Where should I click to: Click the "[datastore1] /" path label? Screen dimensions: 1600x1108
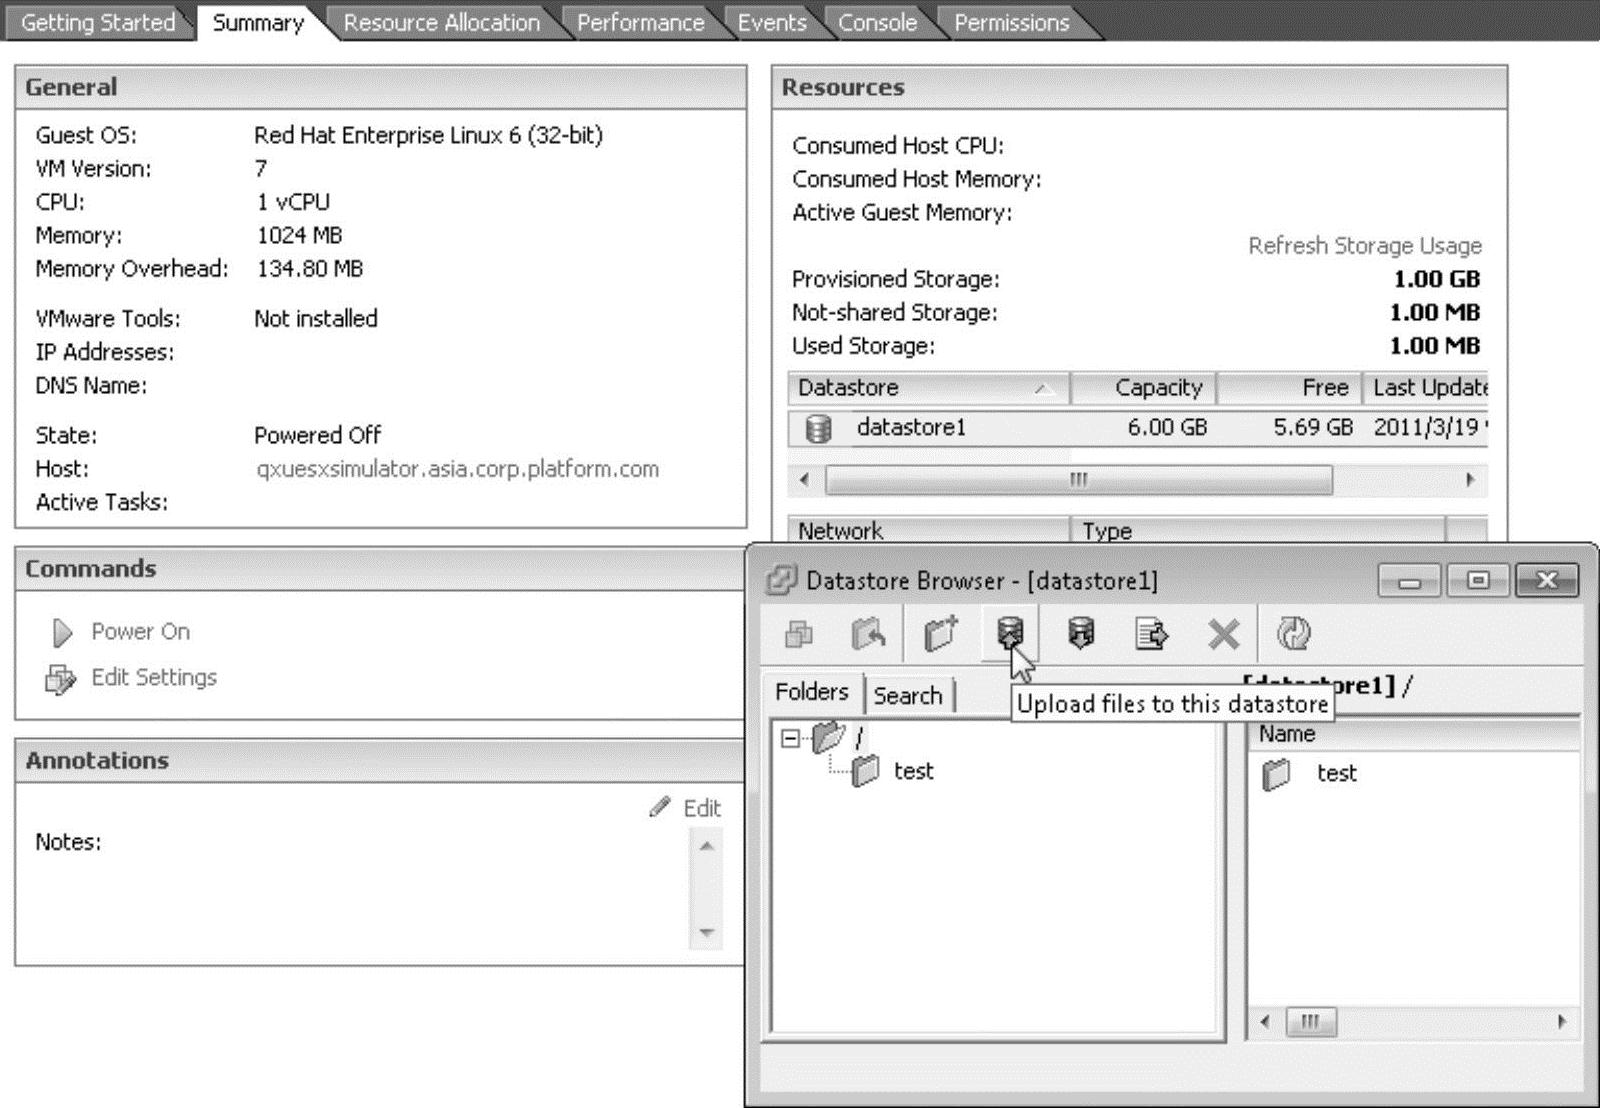[1327, 686]
